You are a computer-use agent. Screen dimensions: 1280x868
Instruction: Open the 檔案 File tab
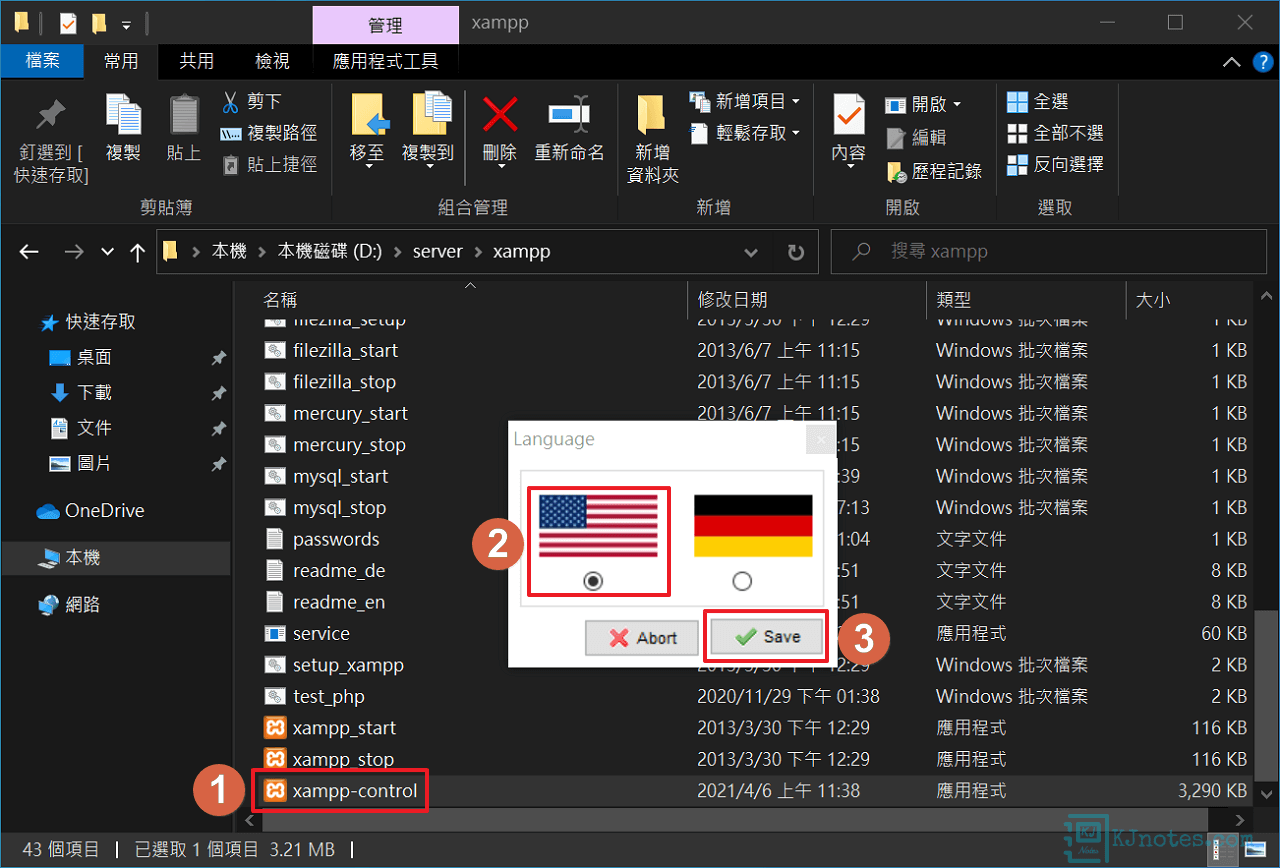coord(41,61)
